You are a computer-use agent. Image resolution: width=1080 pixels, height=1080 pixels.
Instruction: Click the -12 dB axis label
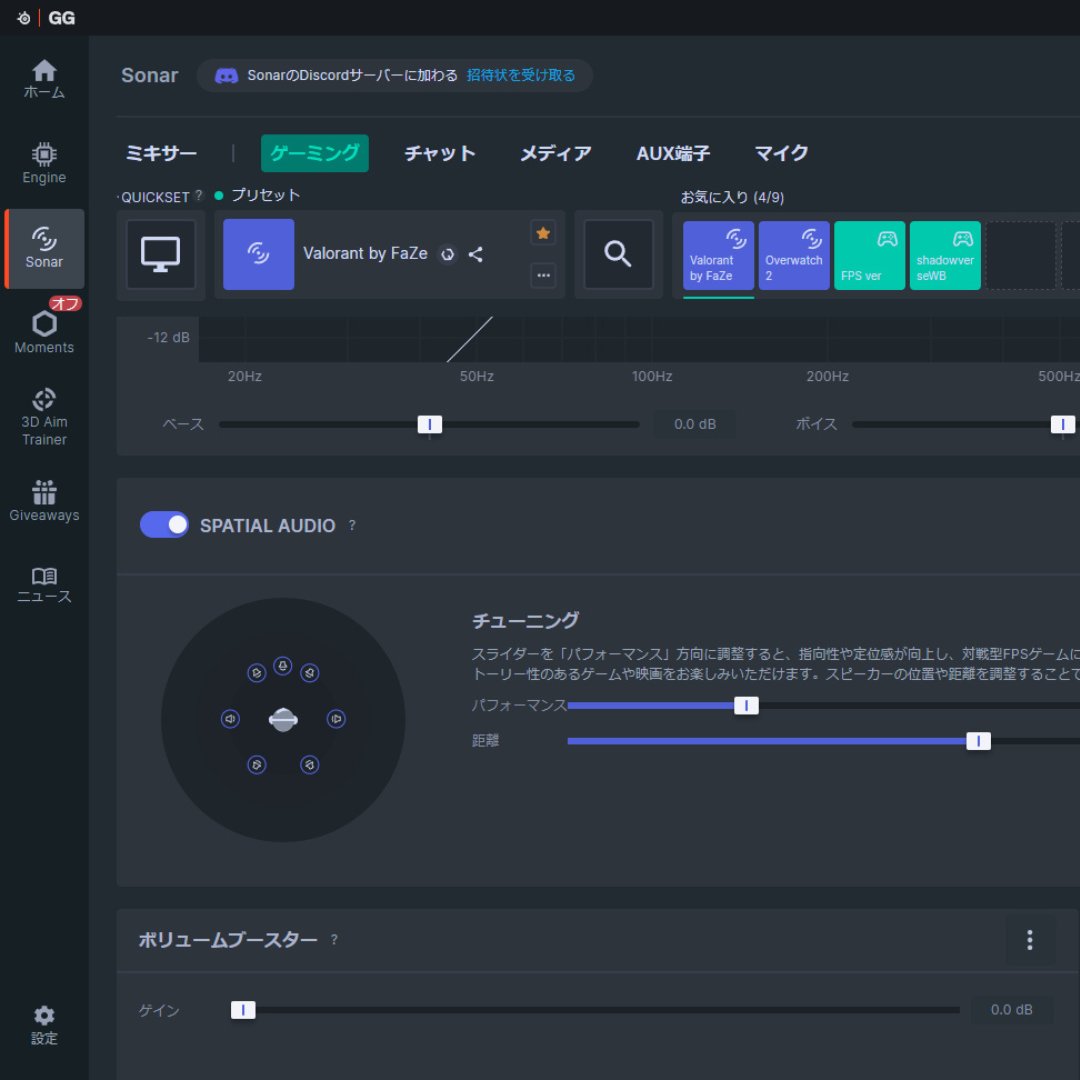point(168,338)
